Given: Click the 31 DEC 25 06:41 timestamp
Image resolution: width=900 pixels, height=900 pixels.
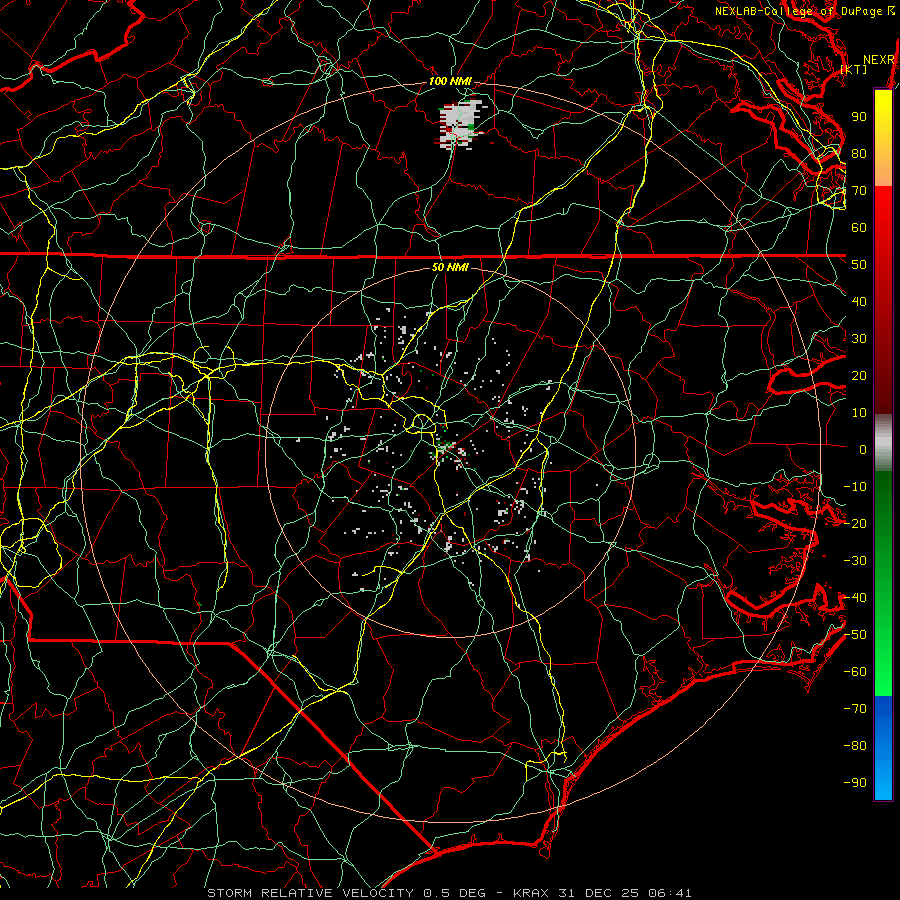Looking at the screenshot, I should [624, 893].
